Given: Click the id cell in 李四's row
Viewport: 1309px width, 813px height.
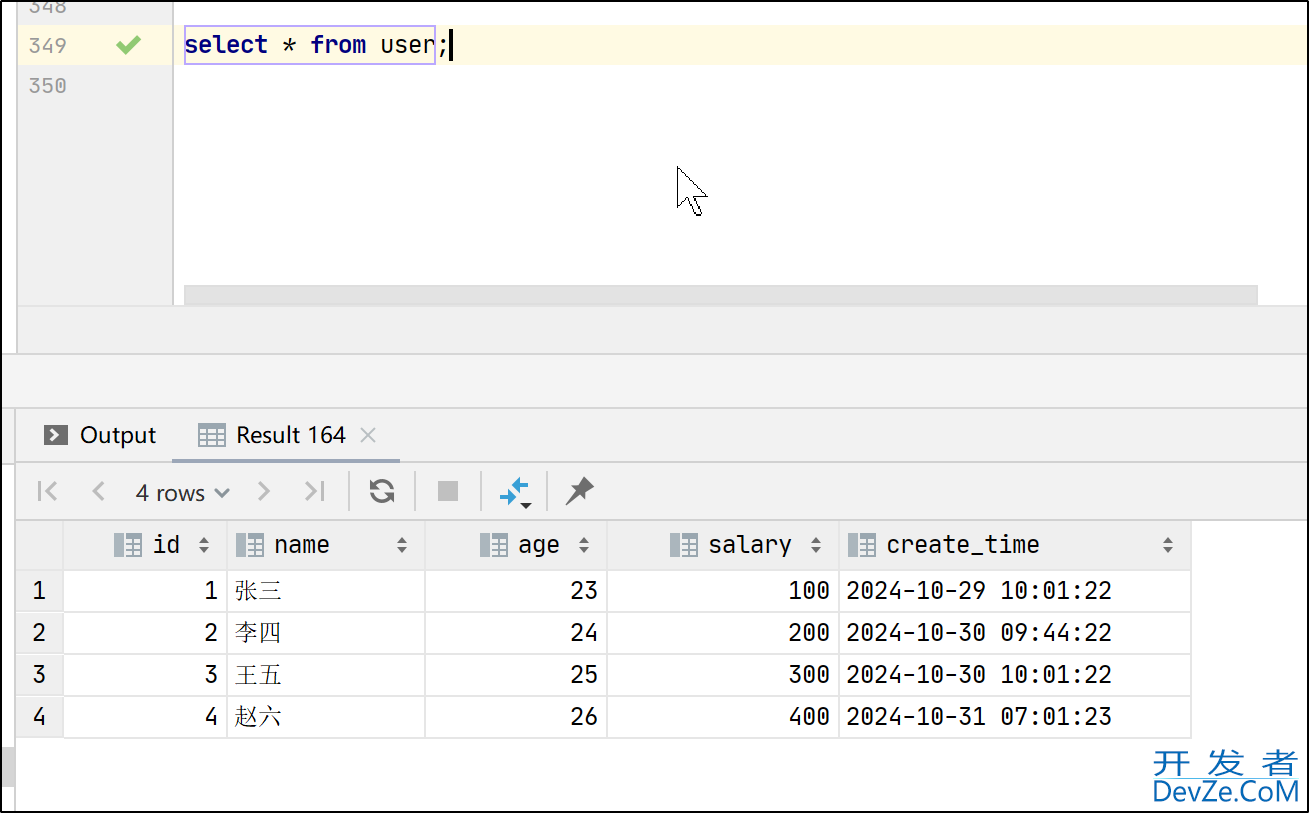Looking at the screenshot, I should pyautogui.click(x=145, y=633).
